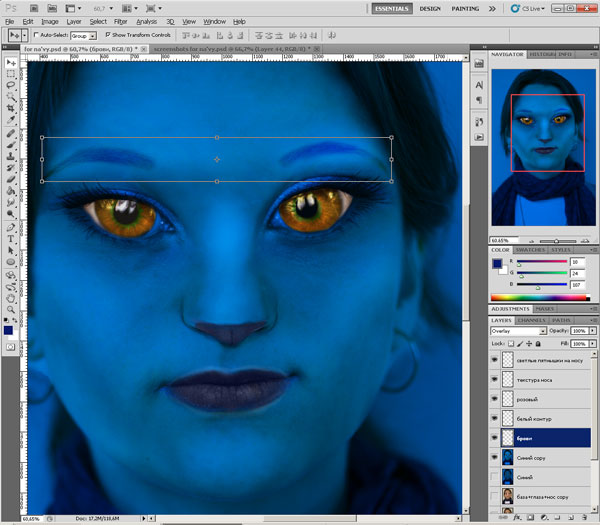Enable the Auto-Select checkbox

37,34
